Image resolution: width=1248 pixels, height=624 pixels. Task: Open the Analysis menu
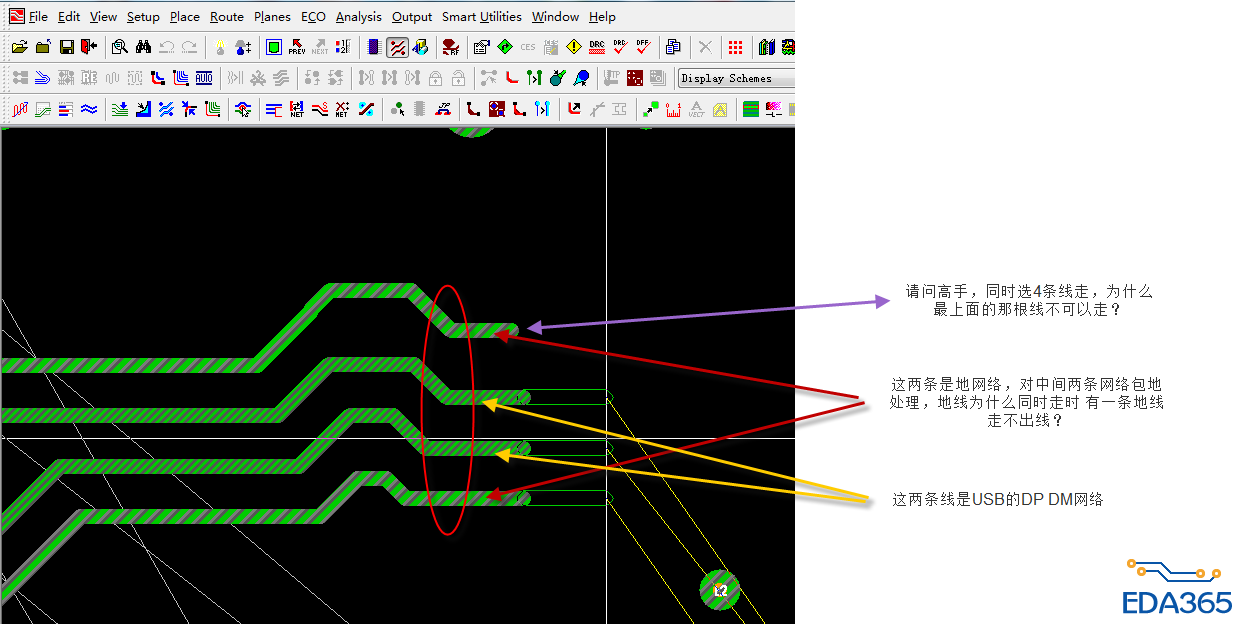pyautogui.click(x=359, y=17)
